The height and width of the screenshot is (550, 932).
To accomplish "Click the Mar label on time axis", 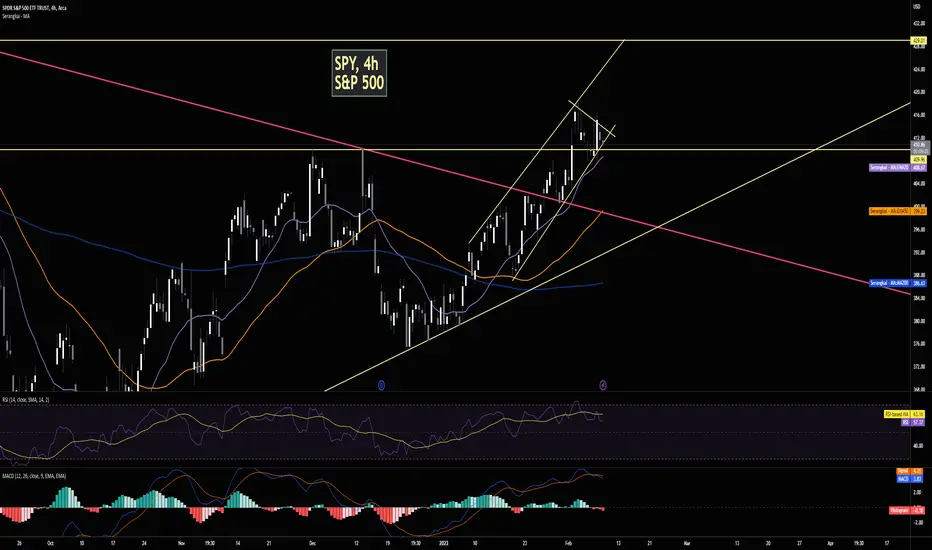I will tap(687, 543).
